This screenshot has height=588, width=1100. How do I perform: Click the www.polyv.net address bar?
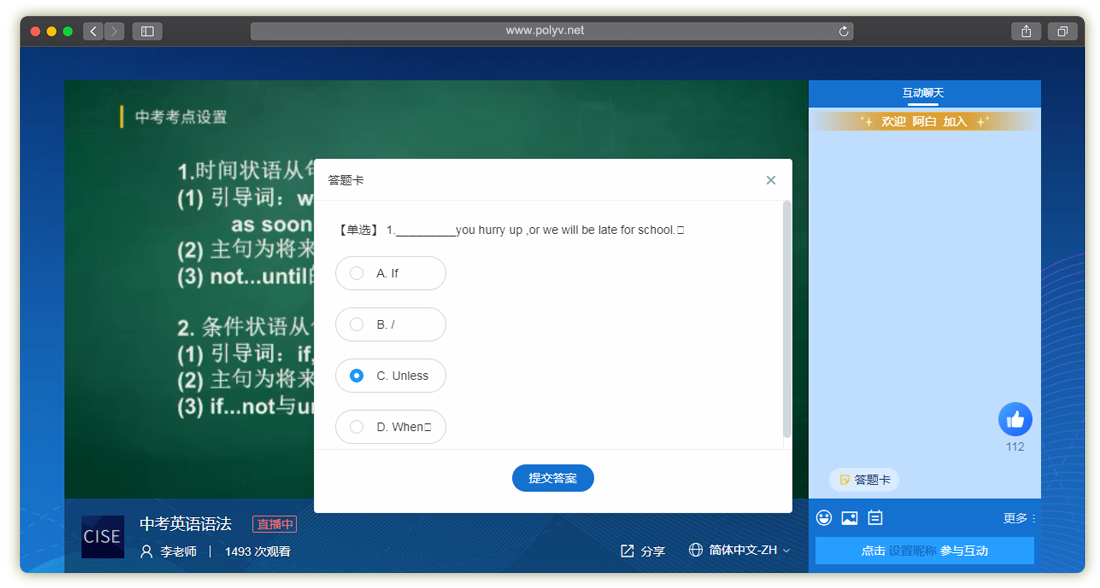pyautogui.click(x=545, y=31)
